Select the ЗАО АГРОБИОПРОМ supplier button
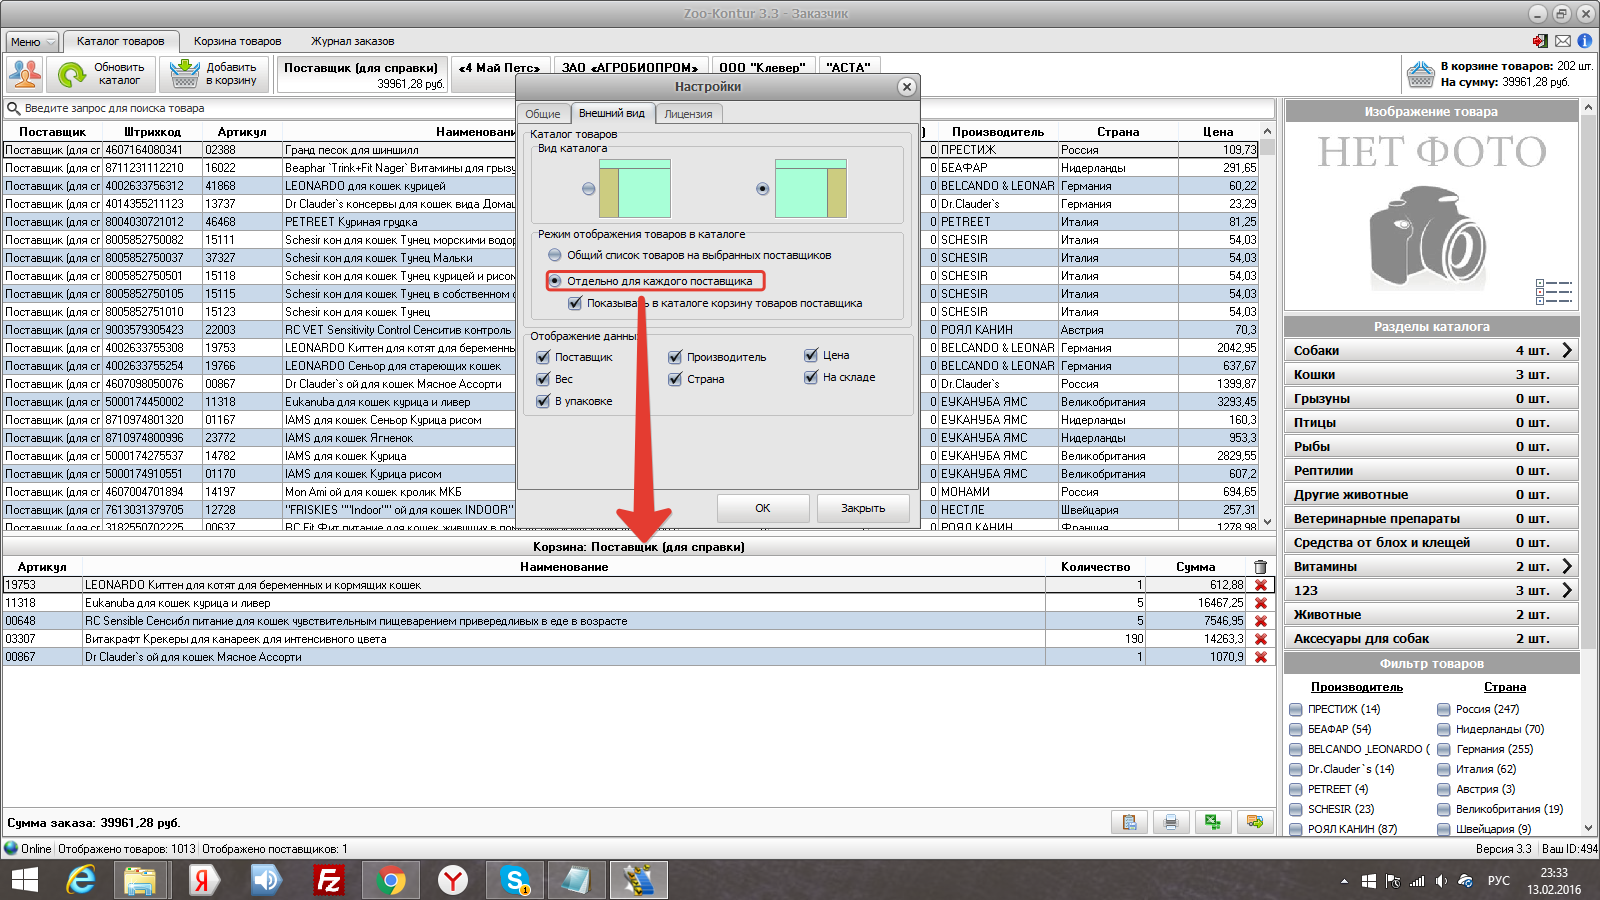The height and width of the screenshot is (900, 1600). (630, 67)
